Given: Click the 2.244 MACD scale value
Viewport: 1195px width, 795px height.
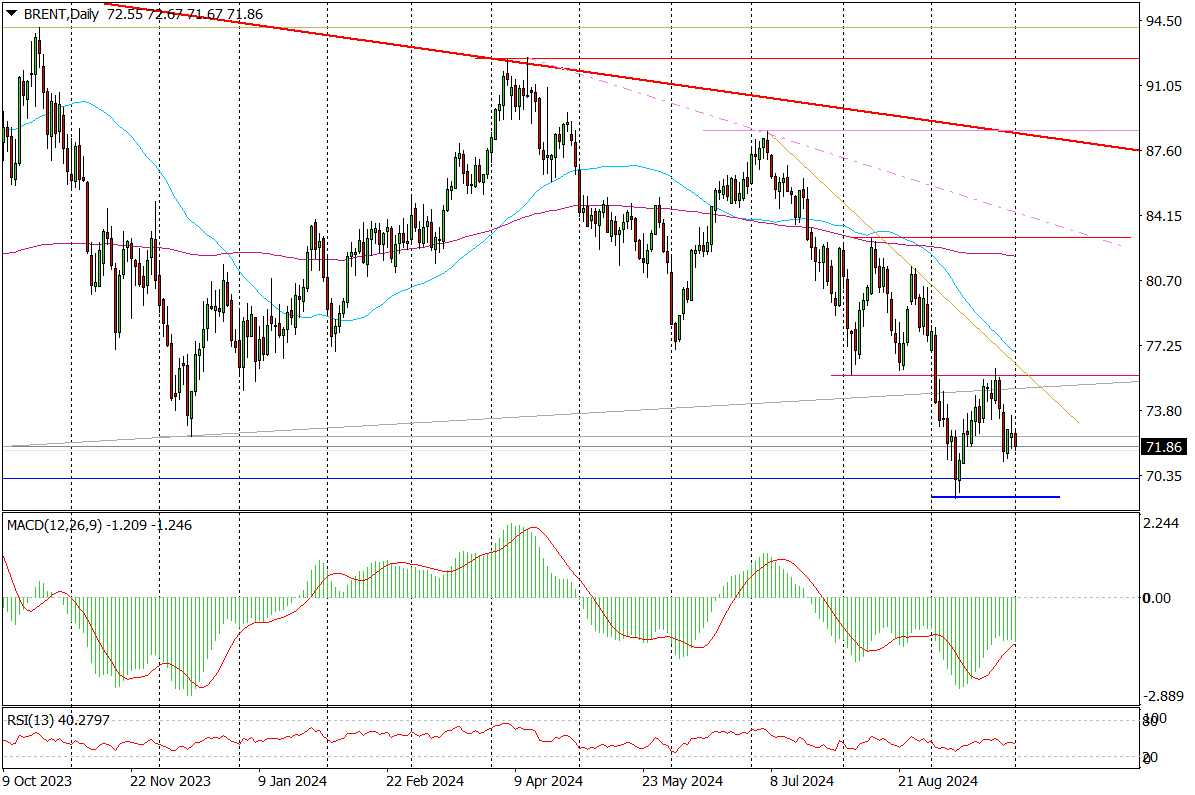Looking at the screenshot, I should coord(1161,523).
